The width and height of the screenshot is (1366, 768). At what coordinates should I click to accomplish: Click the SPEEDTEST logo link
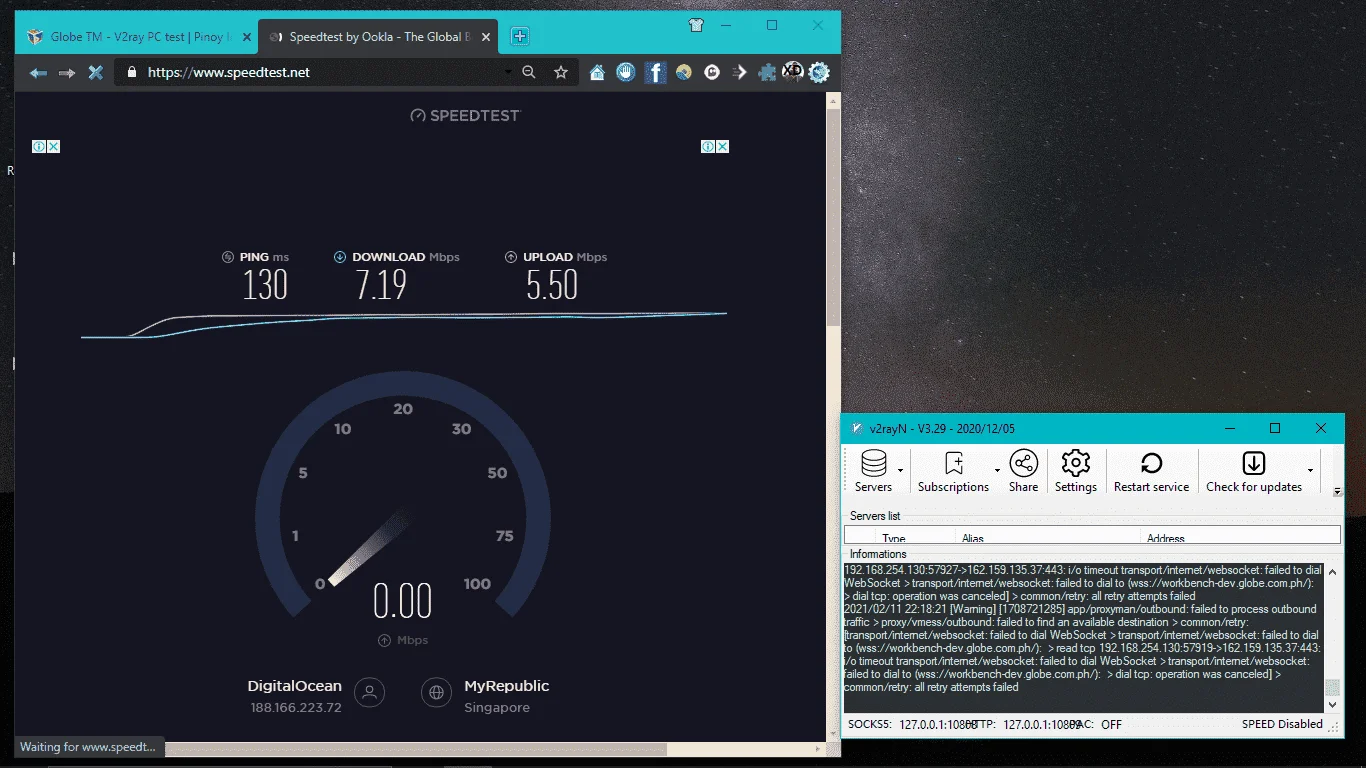465,115
